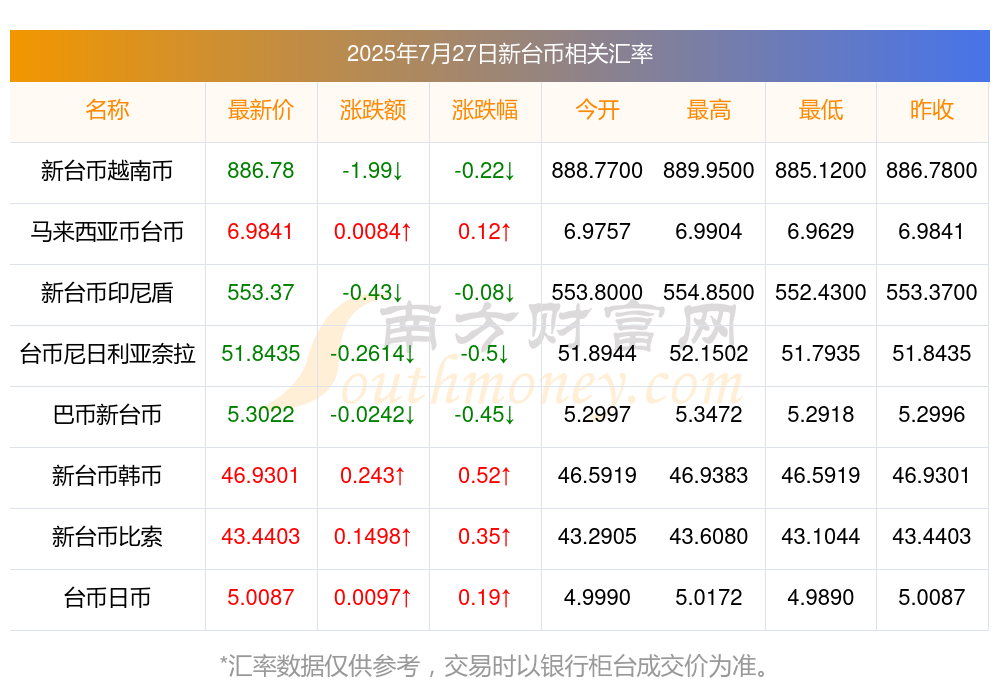Click the 名称 column header

[x=107, y=110]
